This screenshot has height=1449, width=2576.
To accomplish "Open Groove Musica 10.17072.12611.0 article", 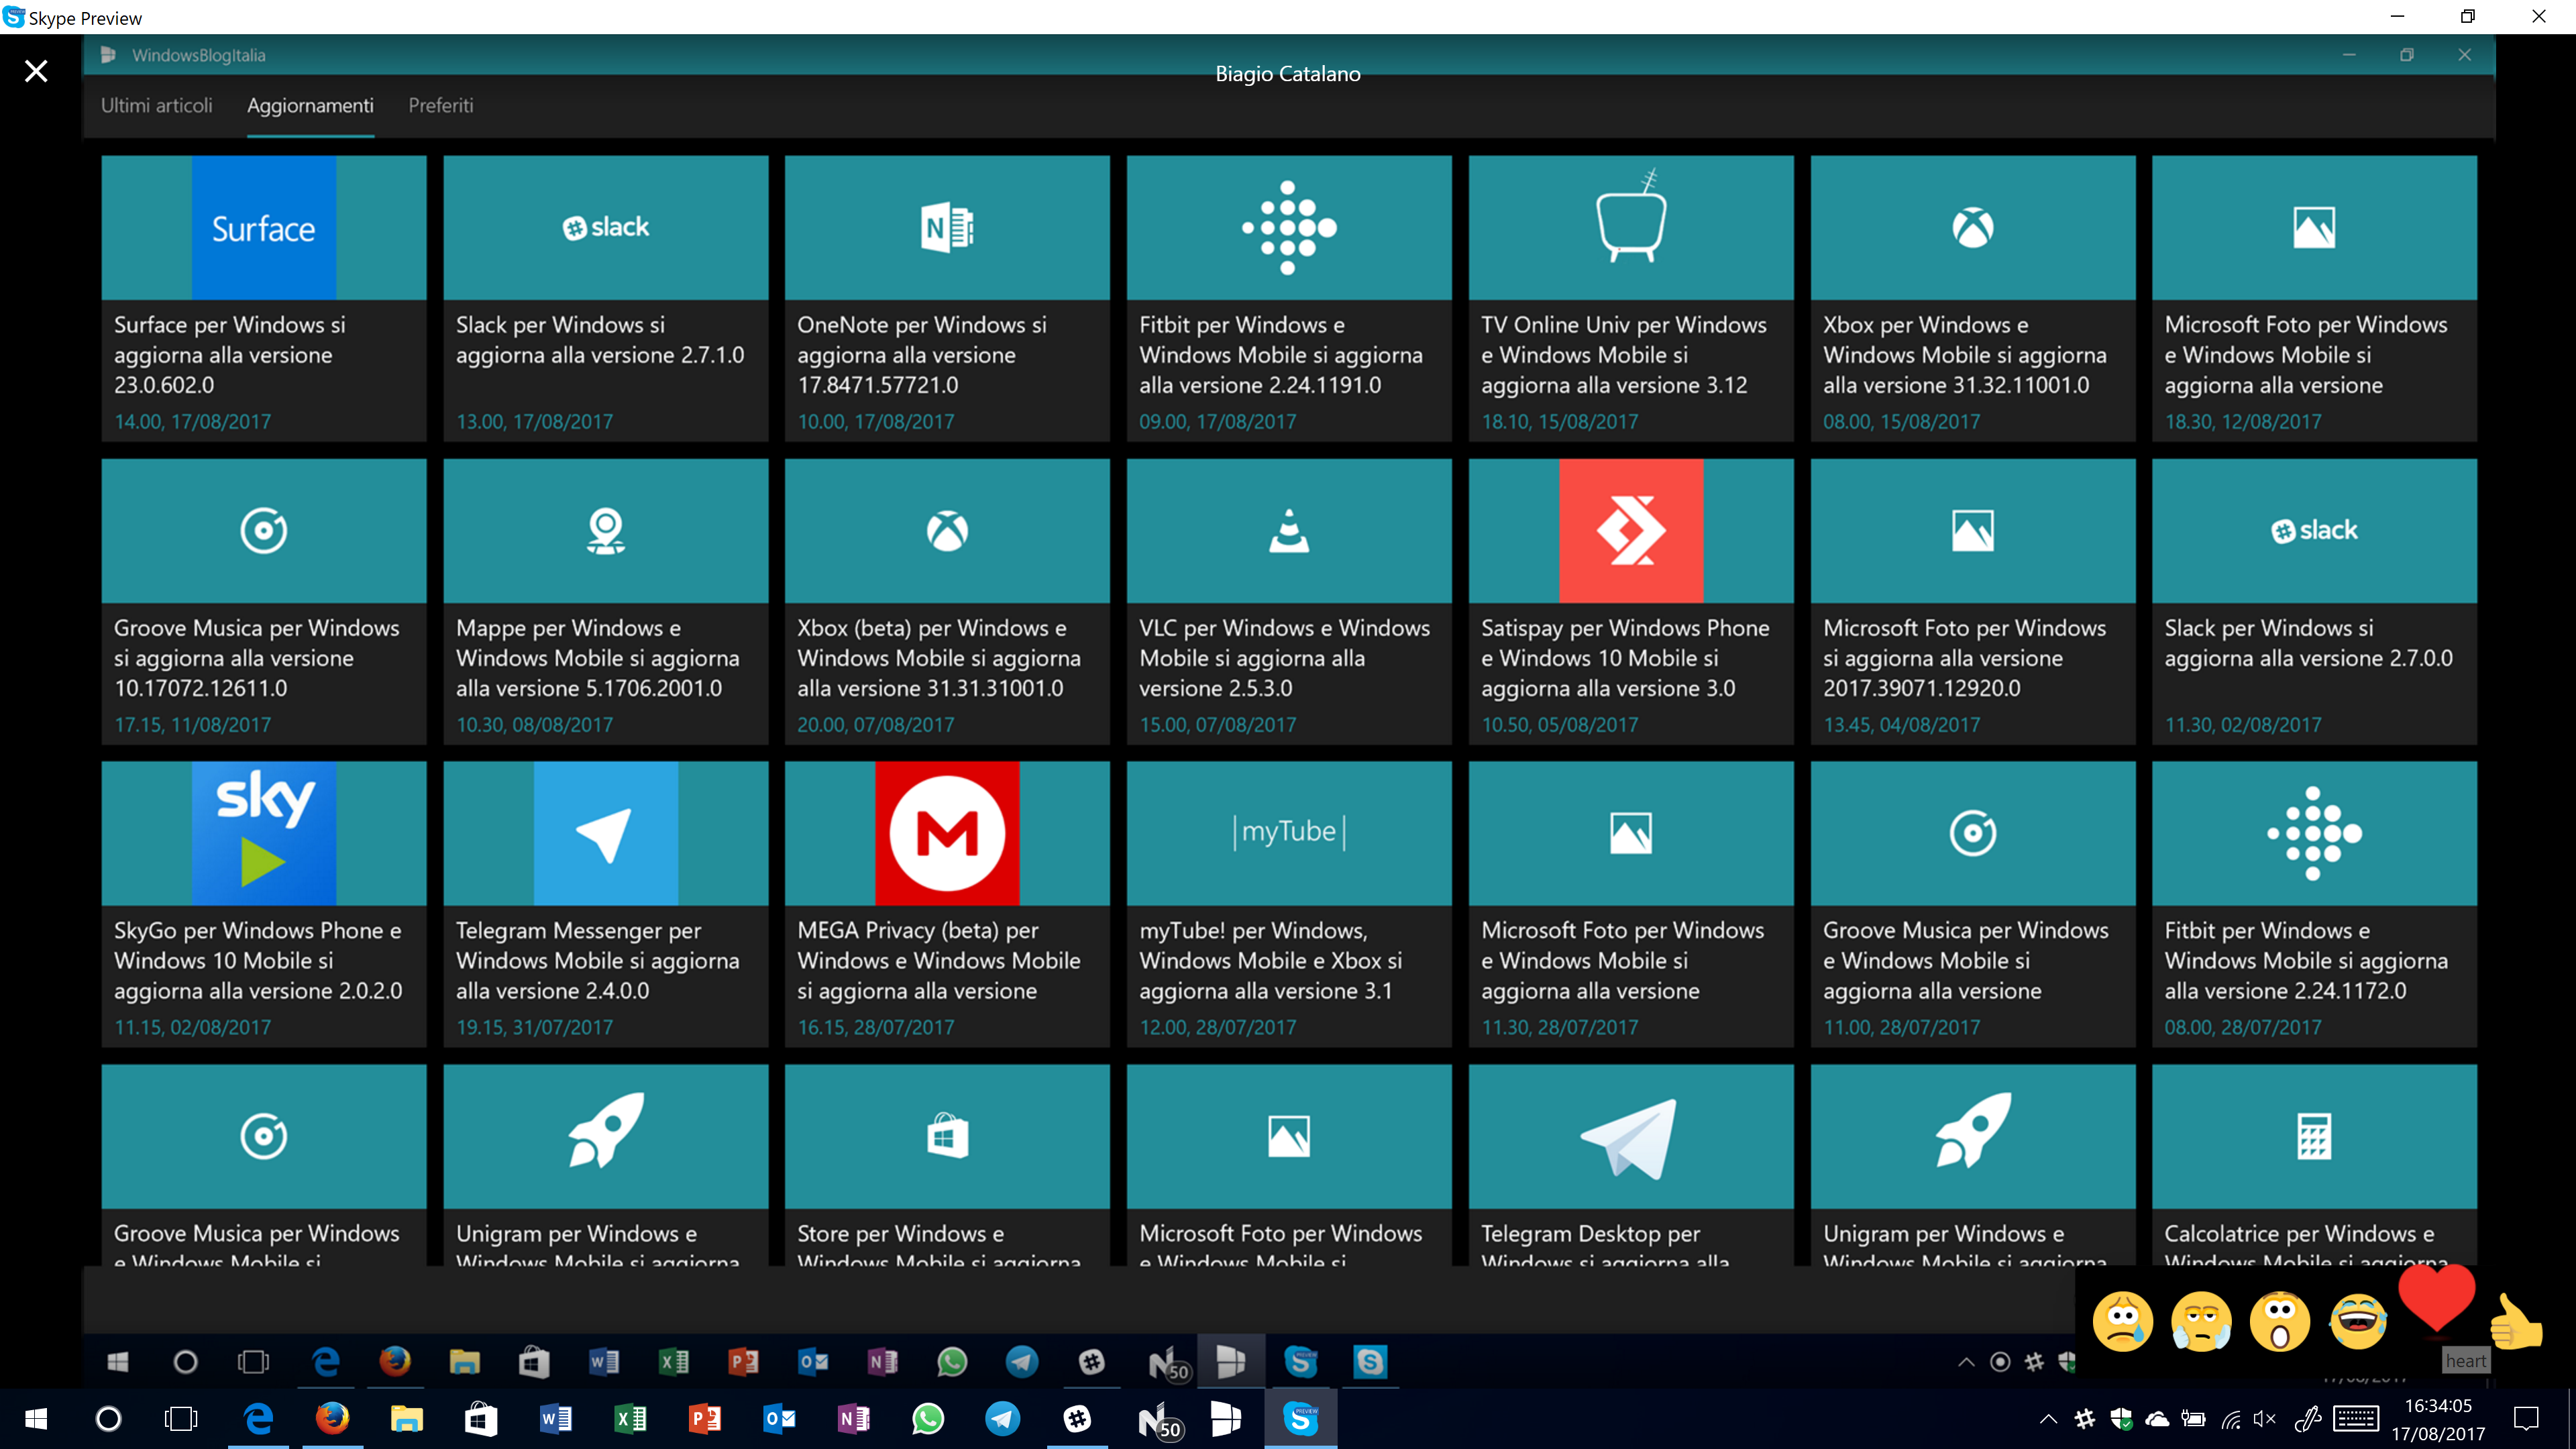I will click(x=264, y=601).
